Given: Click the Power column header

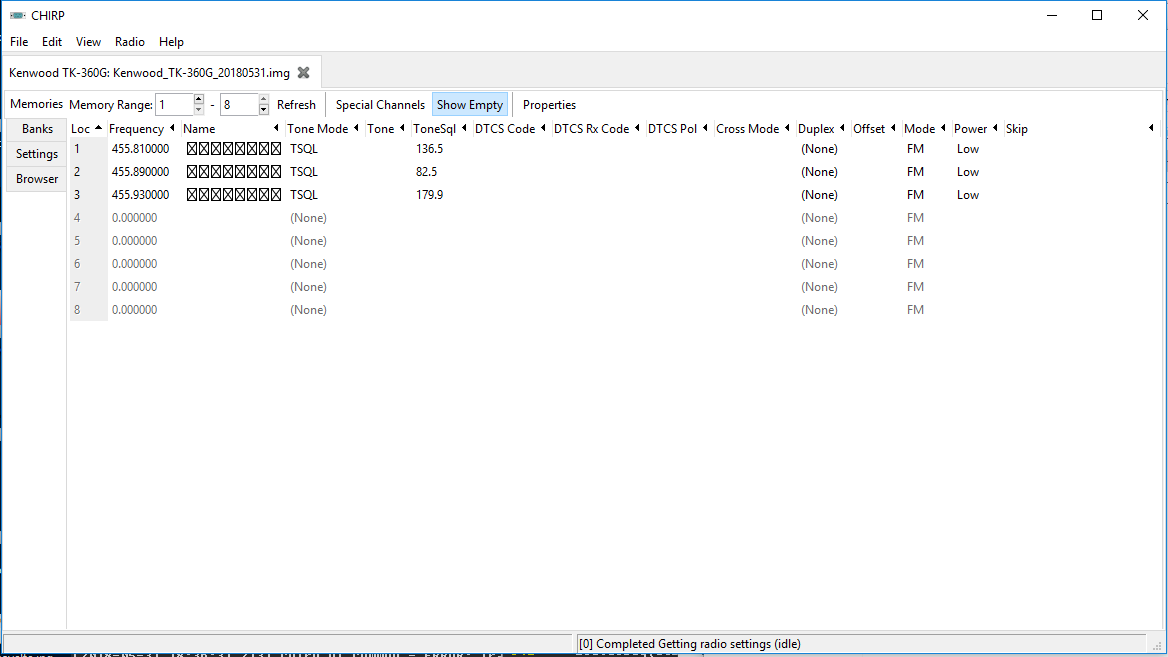Looking at the screenshot, I should click(977, 129).
